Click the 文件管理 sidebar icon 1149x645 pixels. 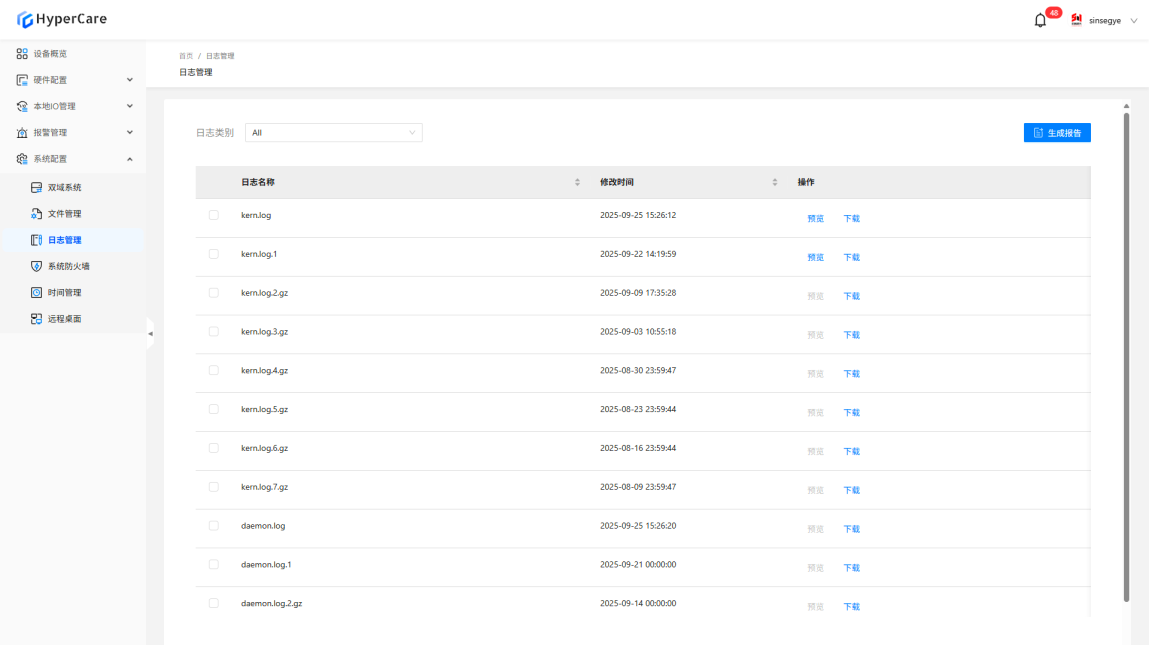pyautogui.click(x=37, y=214)
